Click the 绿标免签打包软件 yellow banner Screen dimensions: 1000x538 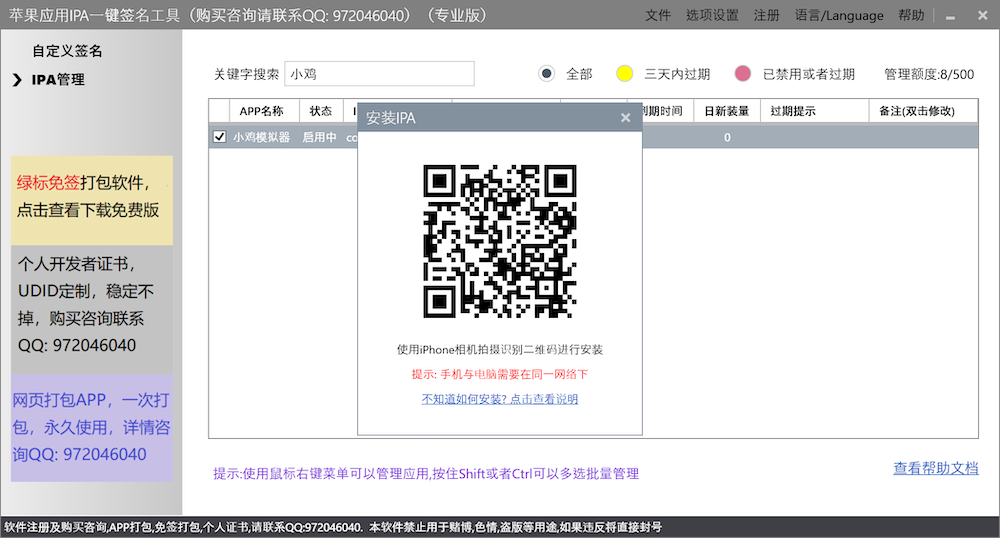(92, 200)
